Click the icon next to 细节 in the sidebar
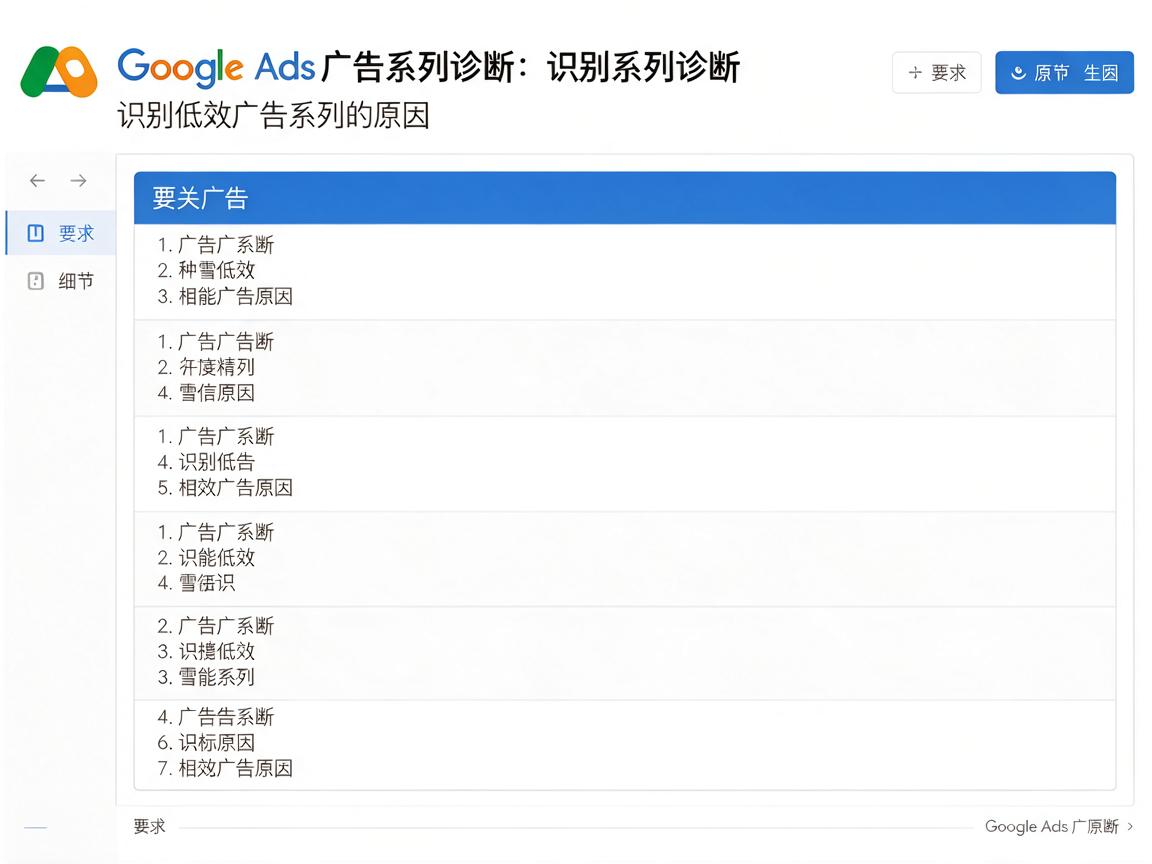 (x=35, y=281)
